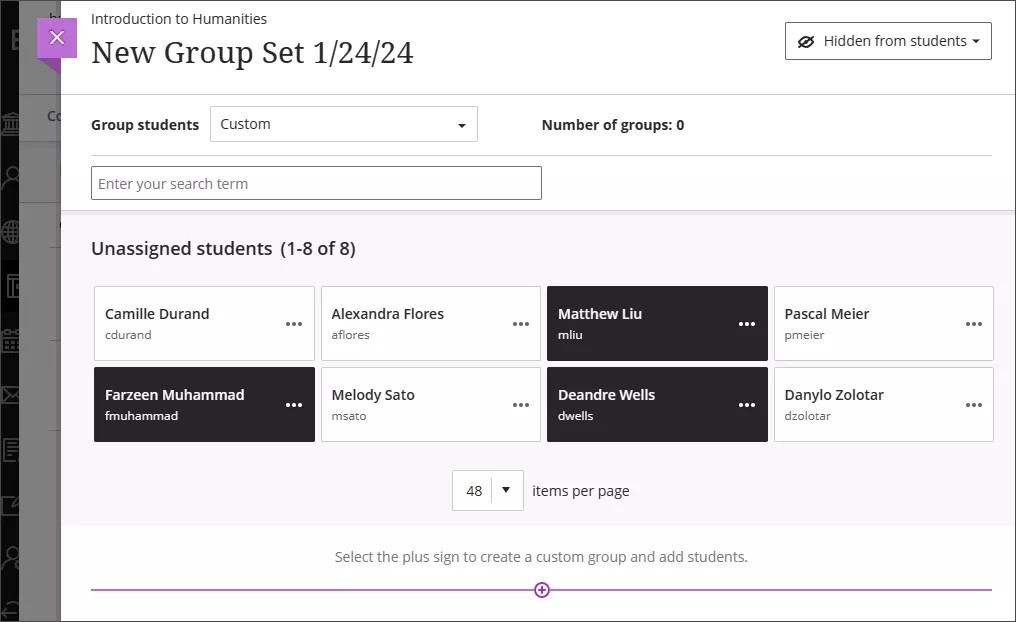
Task: Click the institution building icon in the sidebar
Action: coord(11,115)
